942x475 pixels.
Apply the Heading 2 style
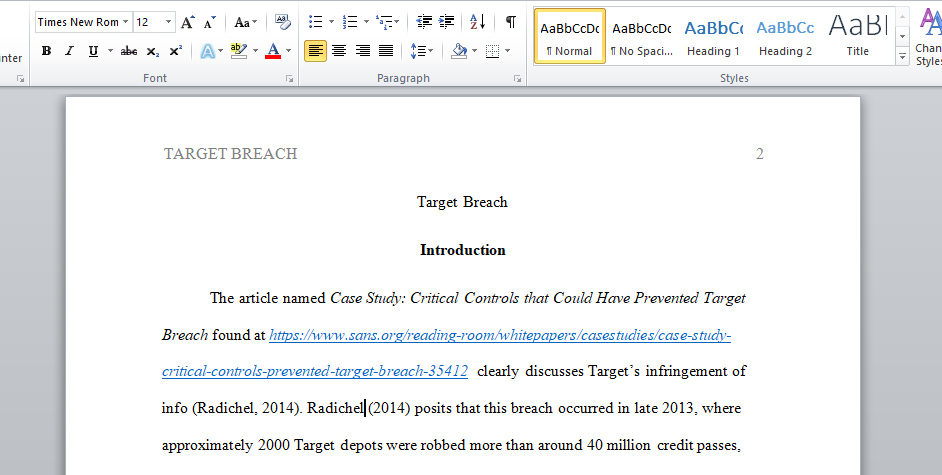pyautogui.click(x=785, y=36)
